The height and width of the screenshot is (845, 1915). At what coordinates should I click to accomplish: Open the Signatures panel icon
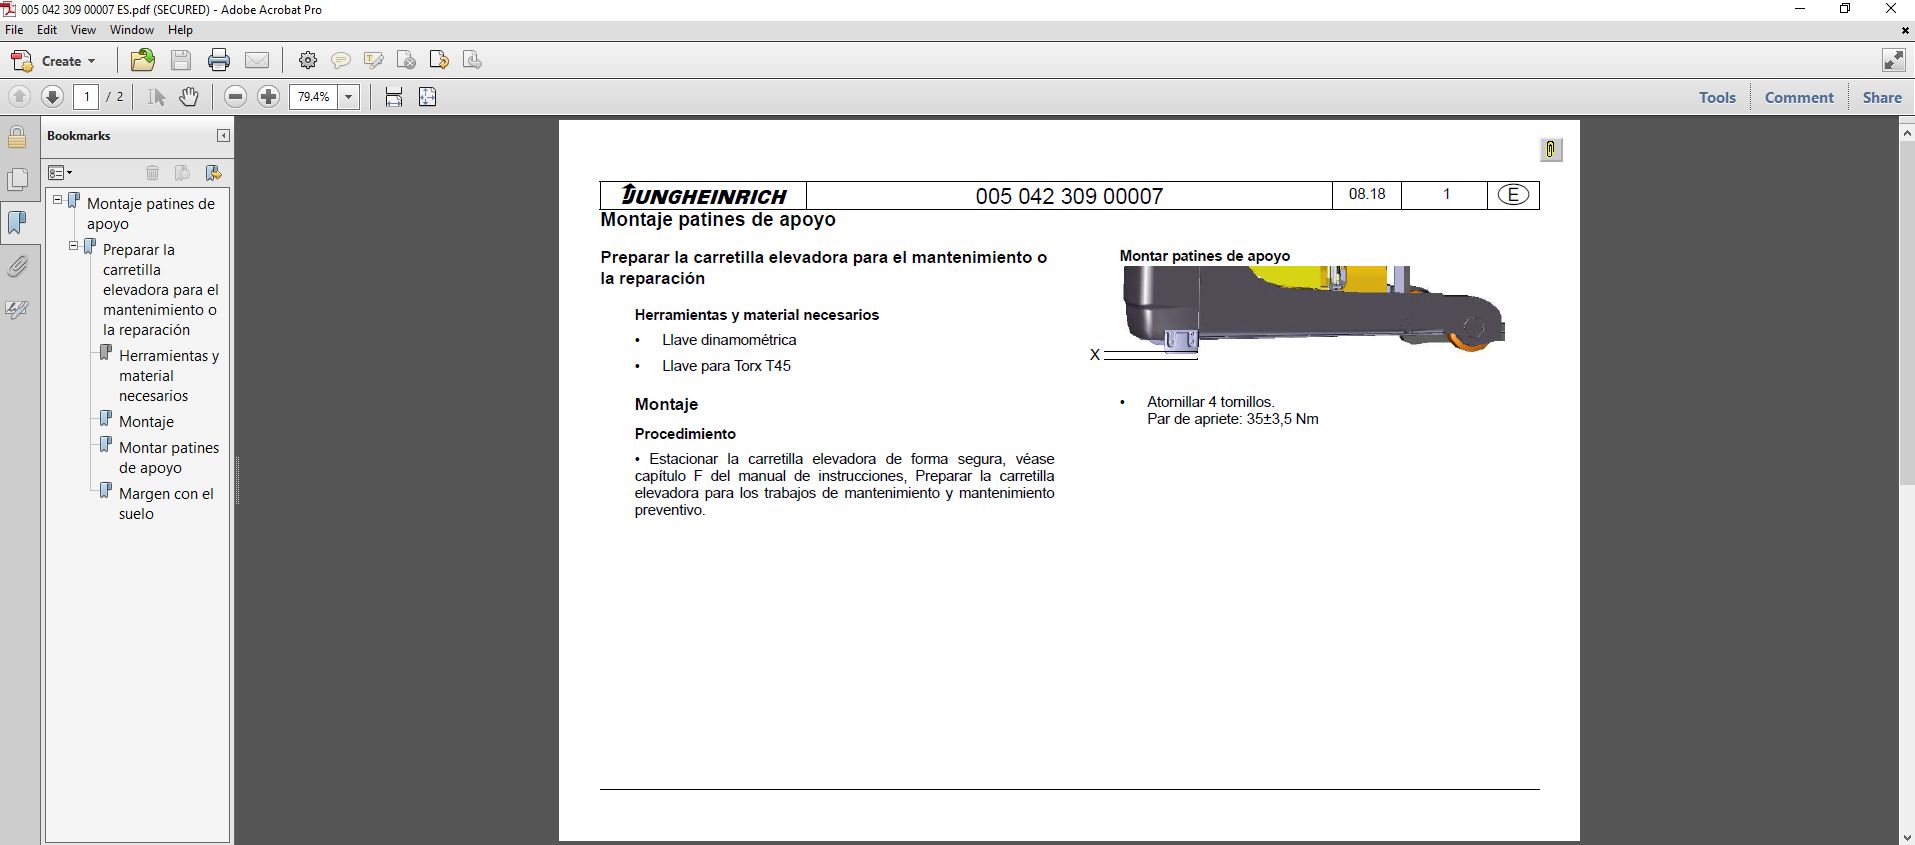click(x=18, y=310)
